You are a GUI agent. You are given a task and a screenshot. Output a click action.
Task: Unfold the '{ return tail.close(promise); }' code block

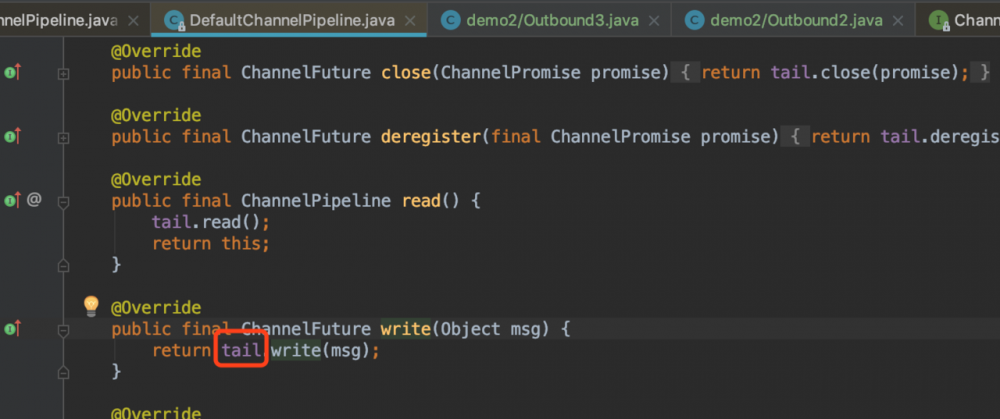[x=832, y=72]
